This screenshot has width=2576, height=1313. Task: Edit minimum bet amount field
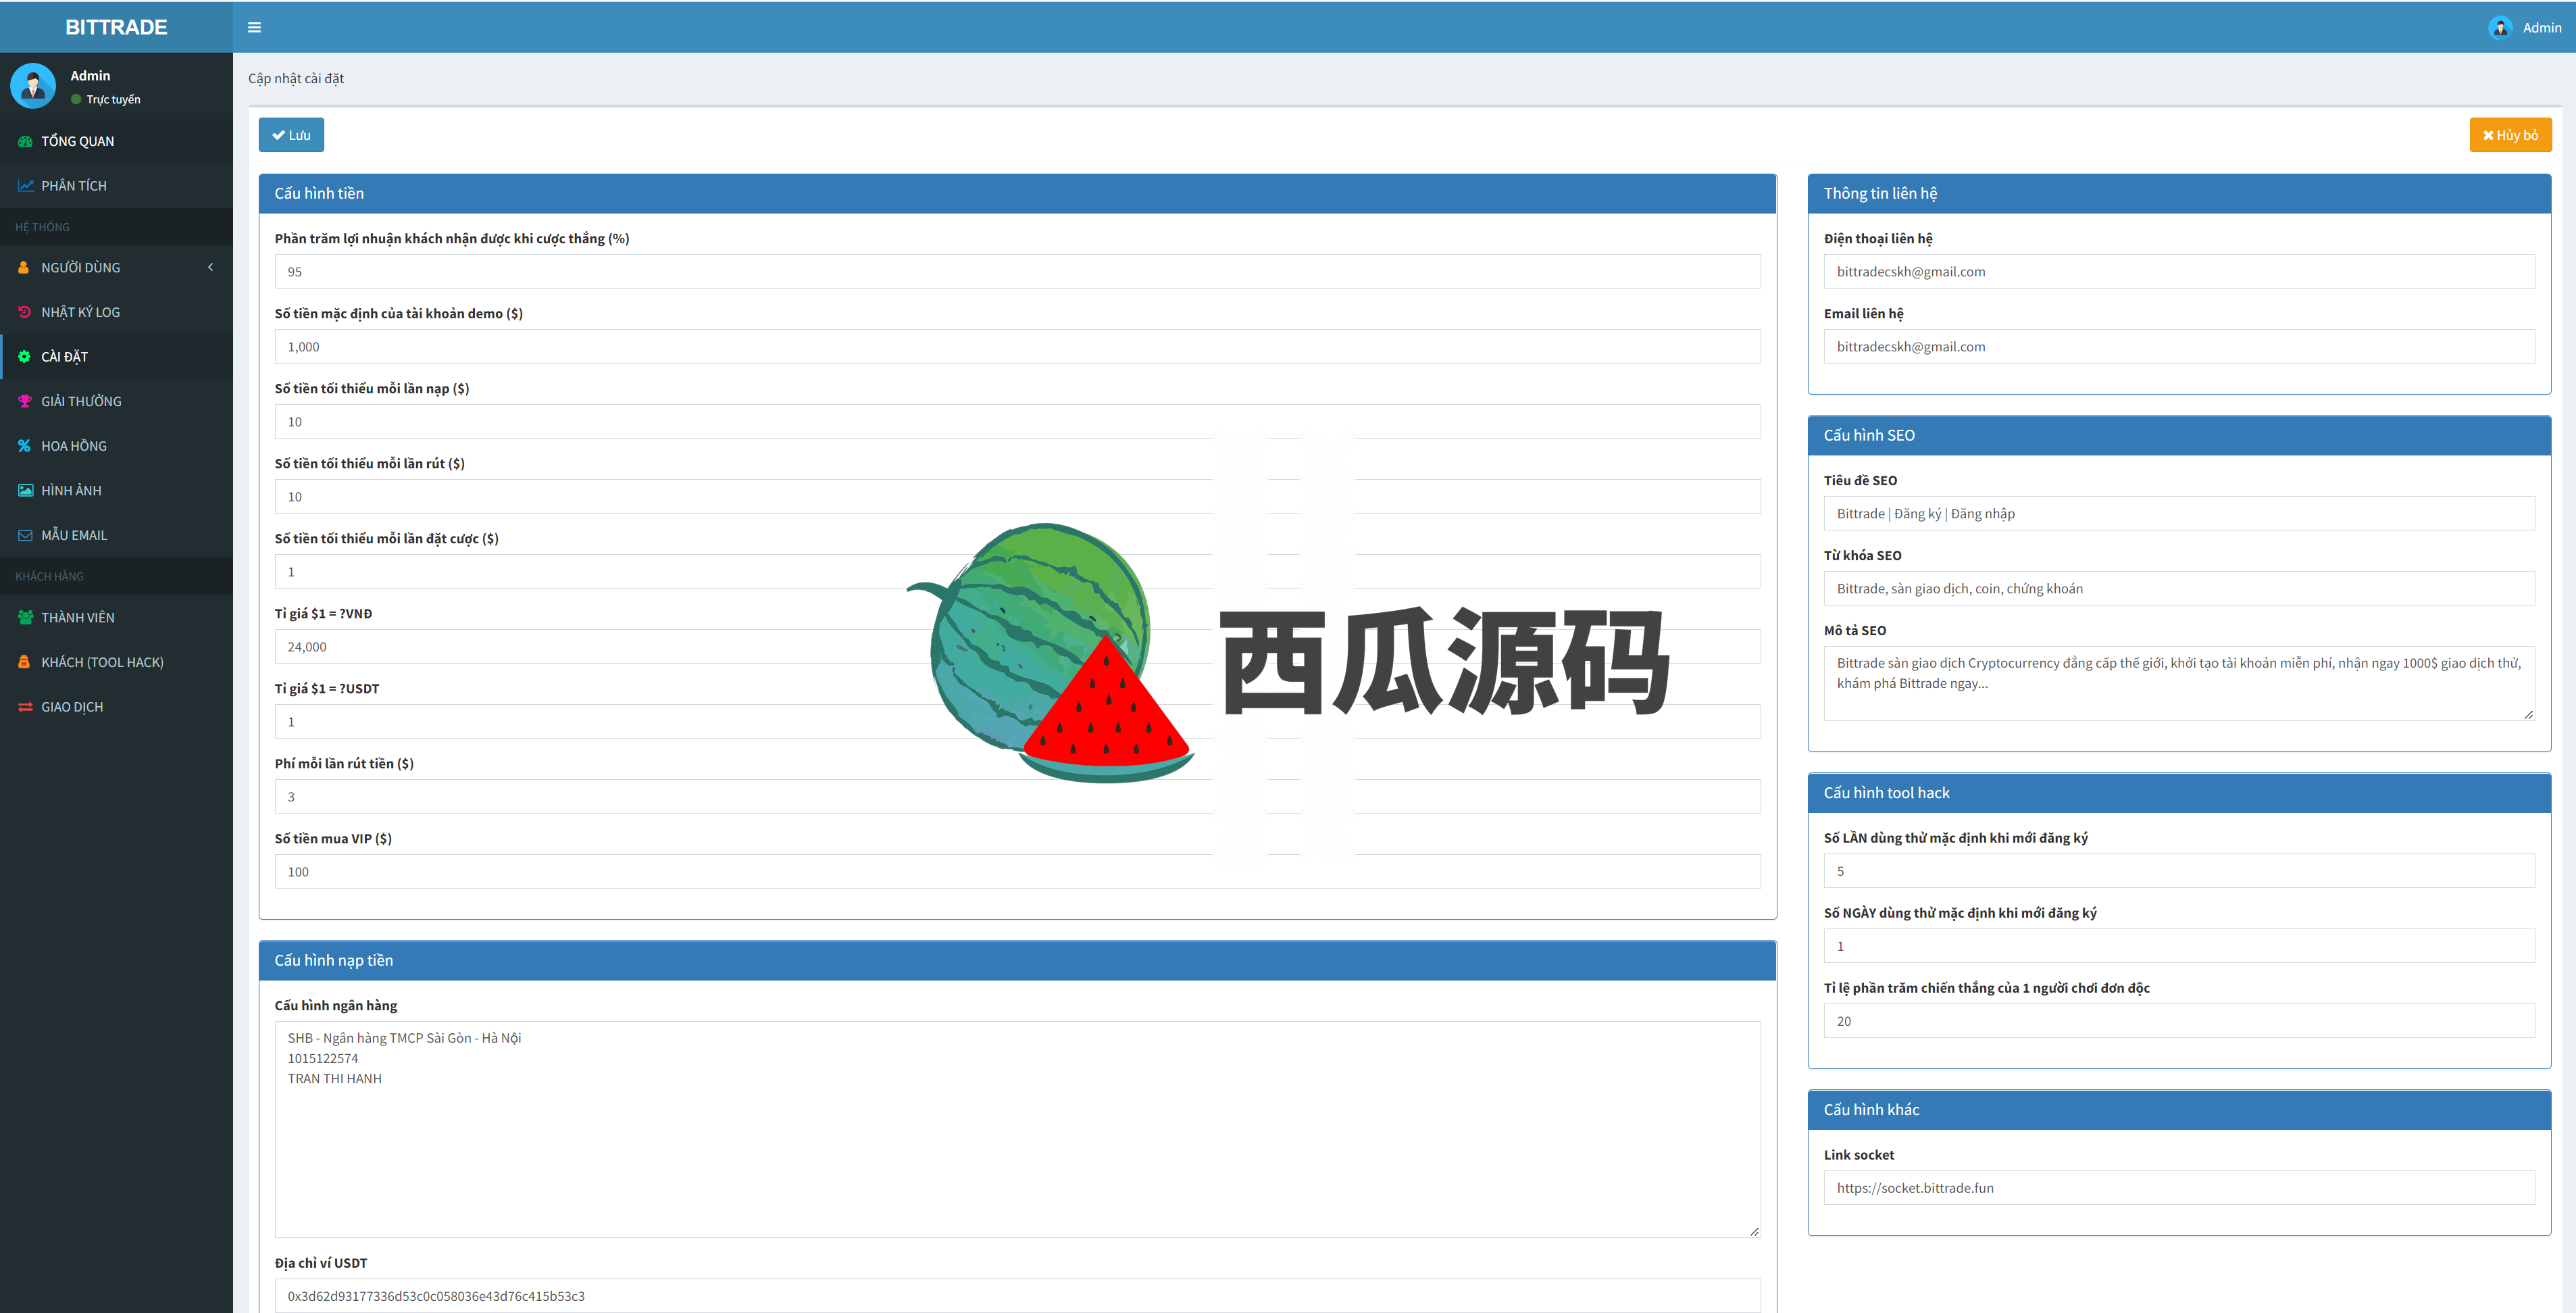point(1017,571)
